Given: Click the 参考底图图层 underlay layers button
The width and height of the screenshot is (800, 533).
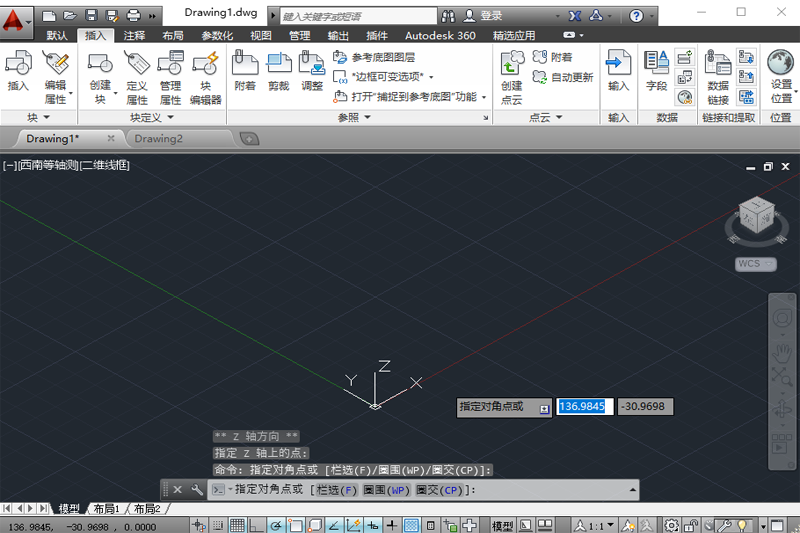Looking at the screenshot, I should [x=374, y=57].
